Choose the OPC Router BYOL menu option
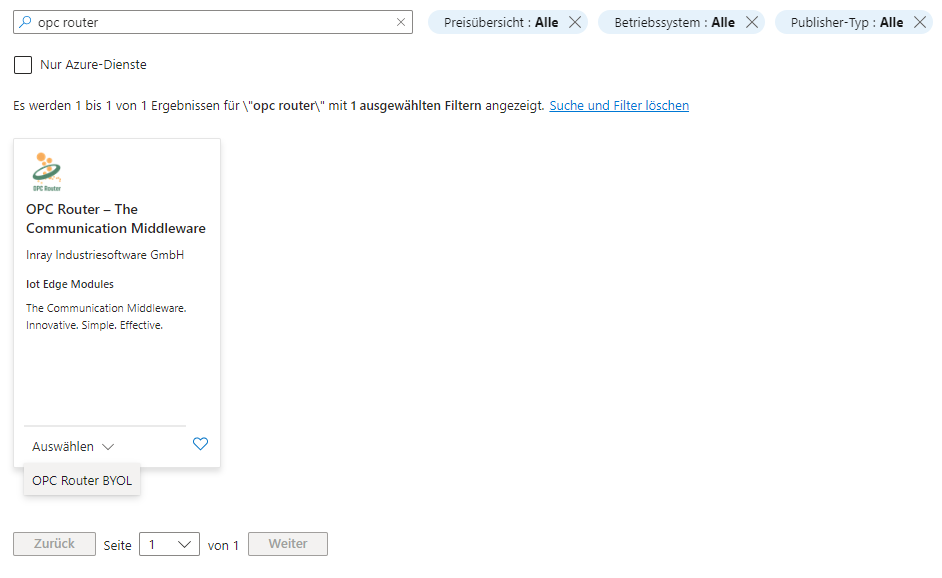The image size is (942, 578). click(x=82, y=480)
